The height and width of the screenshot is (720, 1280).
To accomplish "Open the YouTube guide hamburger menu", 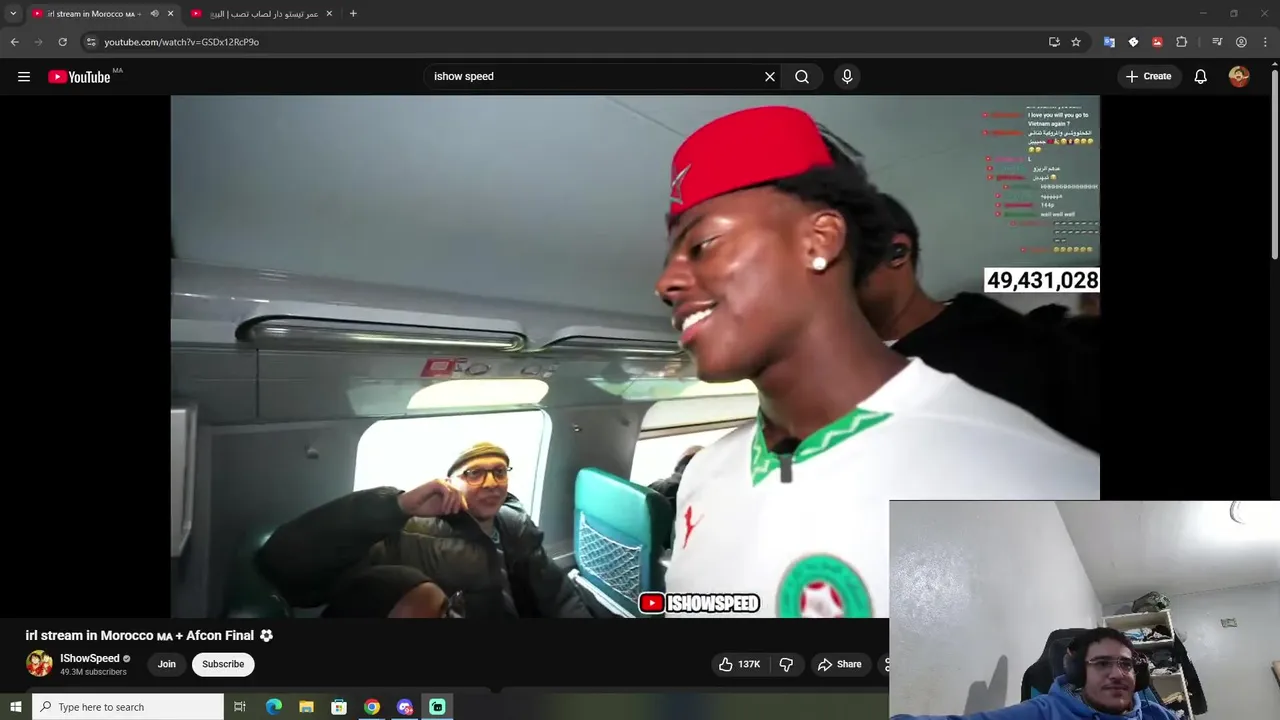I will [24, 76].
